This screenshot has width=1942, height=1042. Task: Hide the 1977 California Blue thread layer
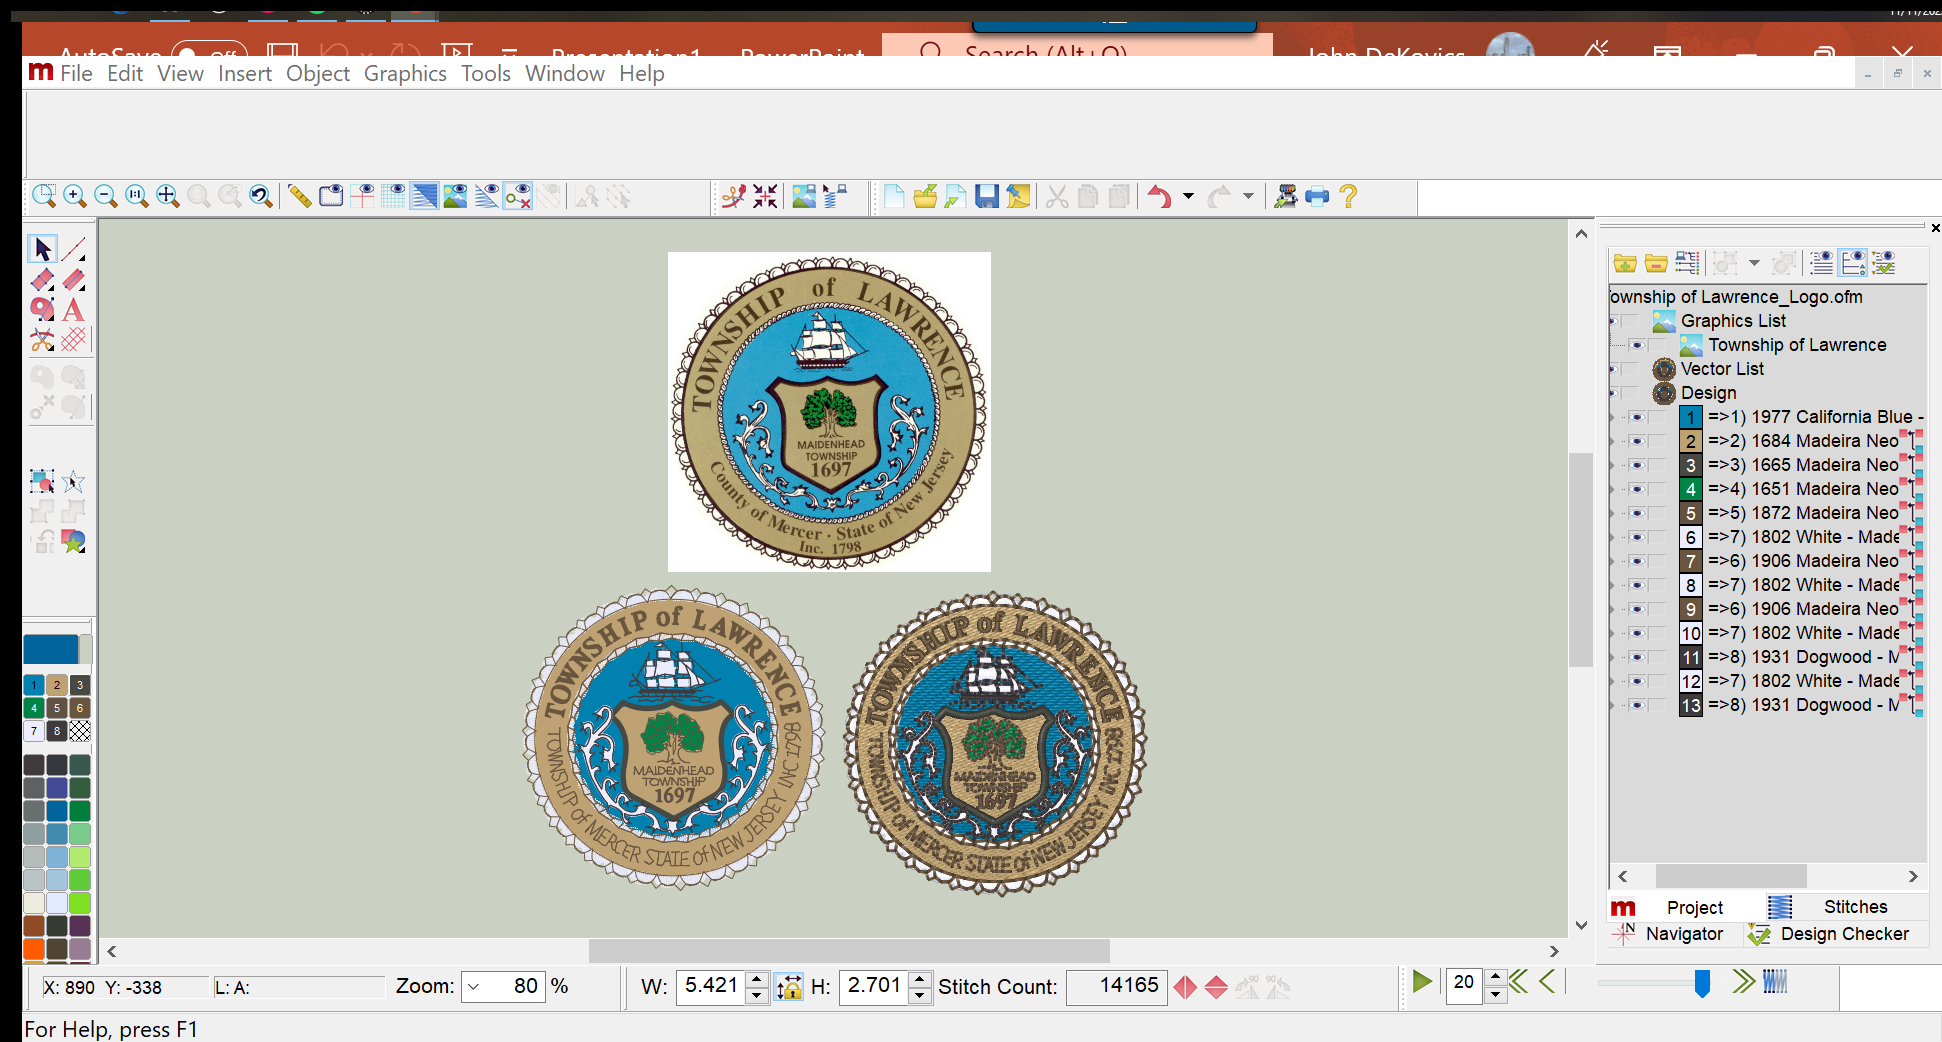point(1637,417)
